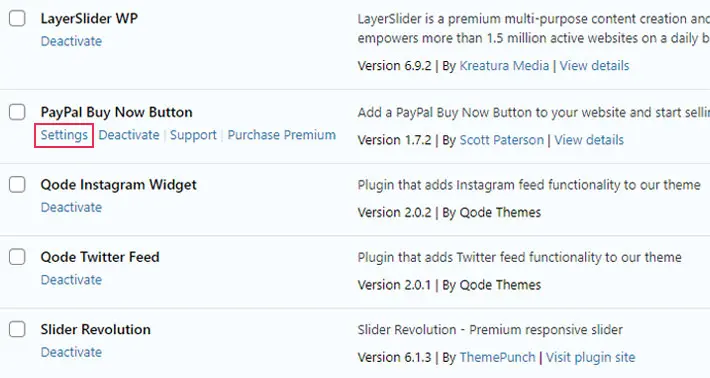This screenshot has height=378, width=710.
Task: Check the Qode Instagram Widget checkbox
Action: (17, 184)
